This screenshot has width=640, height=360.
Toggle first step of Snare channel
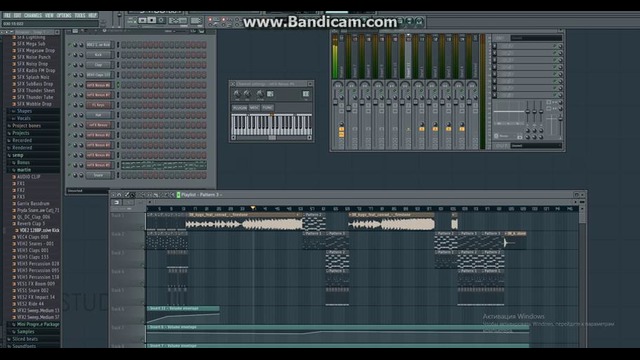point(124,175)
